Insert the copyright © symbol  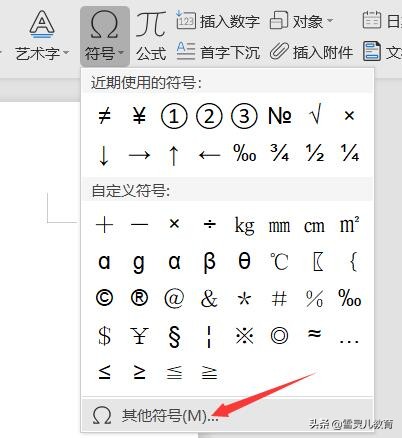pyautogui.click(x=104, y=298)
